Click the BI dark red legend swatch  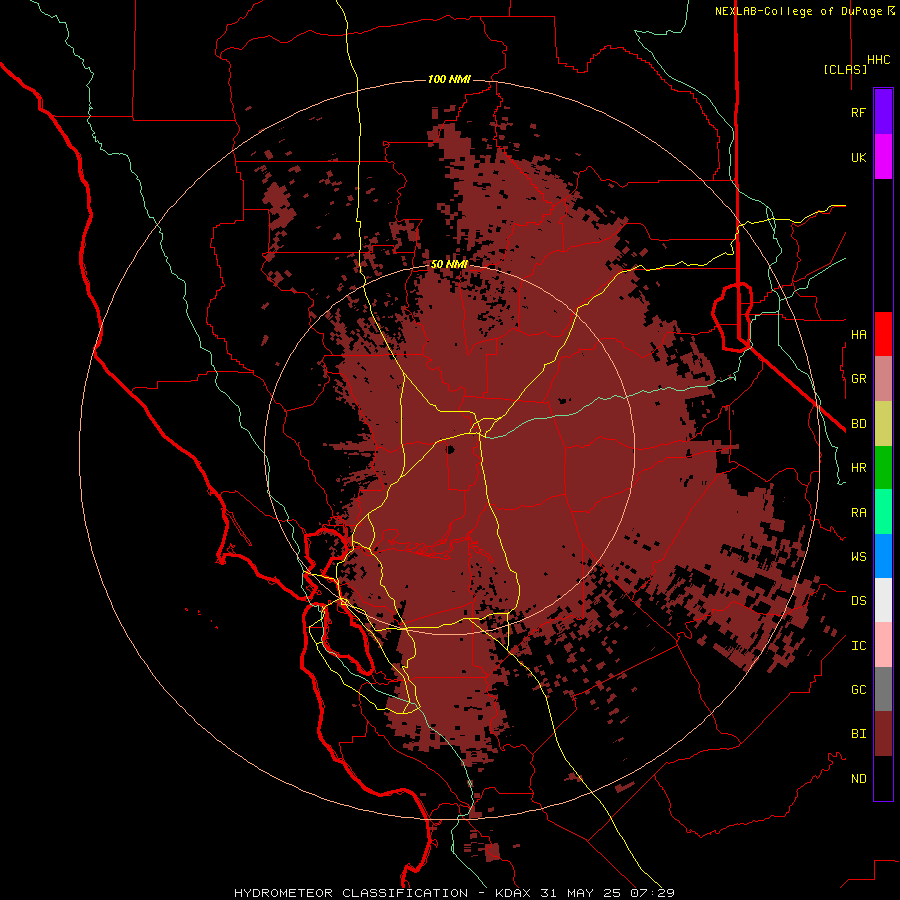click(x=883, y=734)
